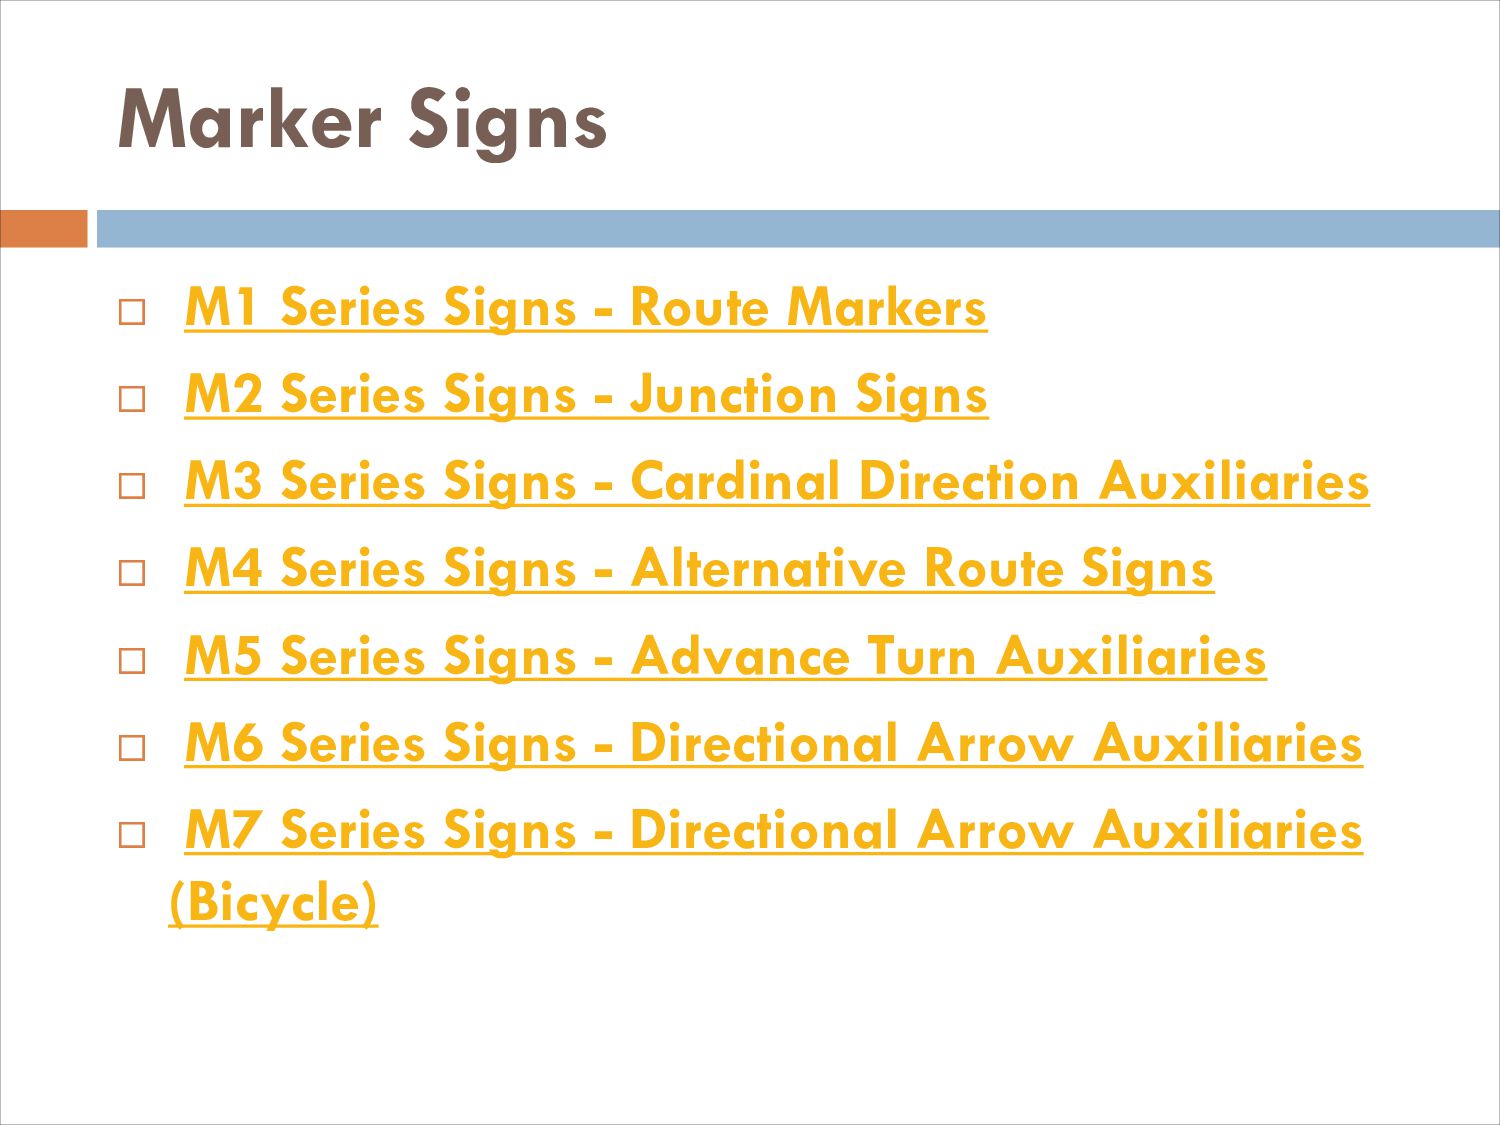Viewport: 1500px width, 1125px height.
Task: Click the blank slide area below the list
Action: (750, 1030)
